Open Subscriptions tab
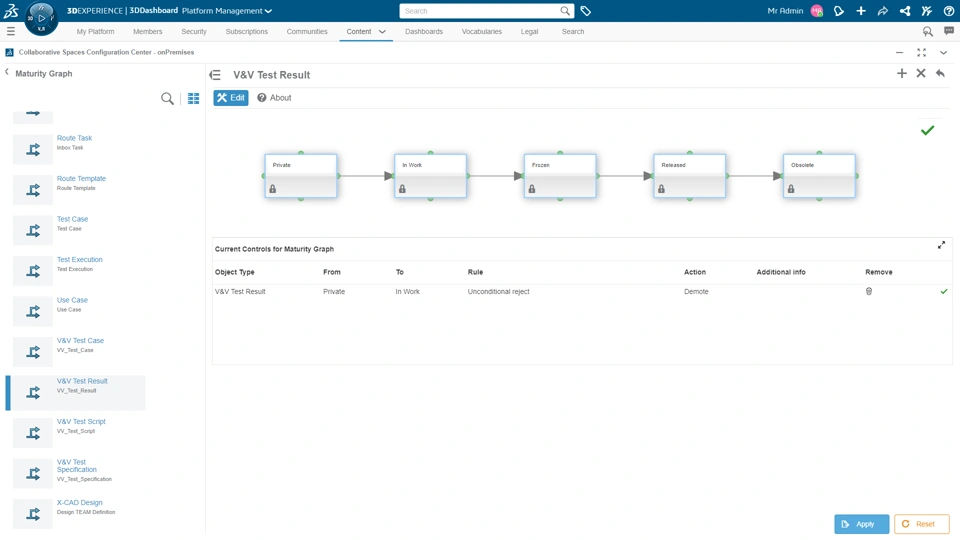960x540 pixels. point(247,31)
